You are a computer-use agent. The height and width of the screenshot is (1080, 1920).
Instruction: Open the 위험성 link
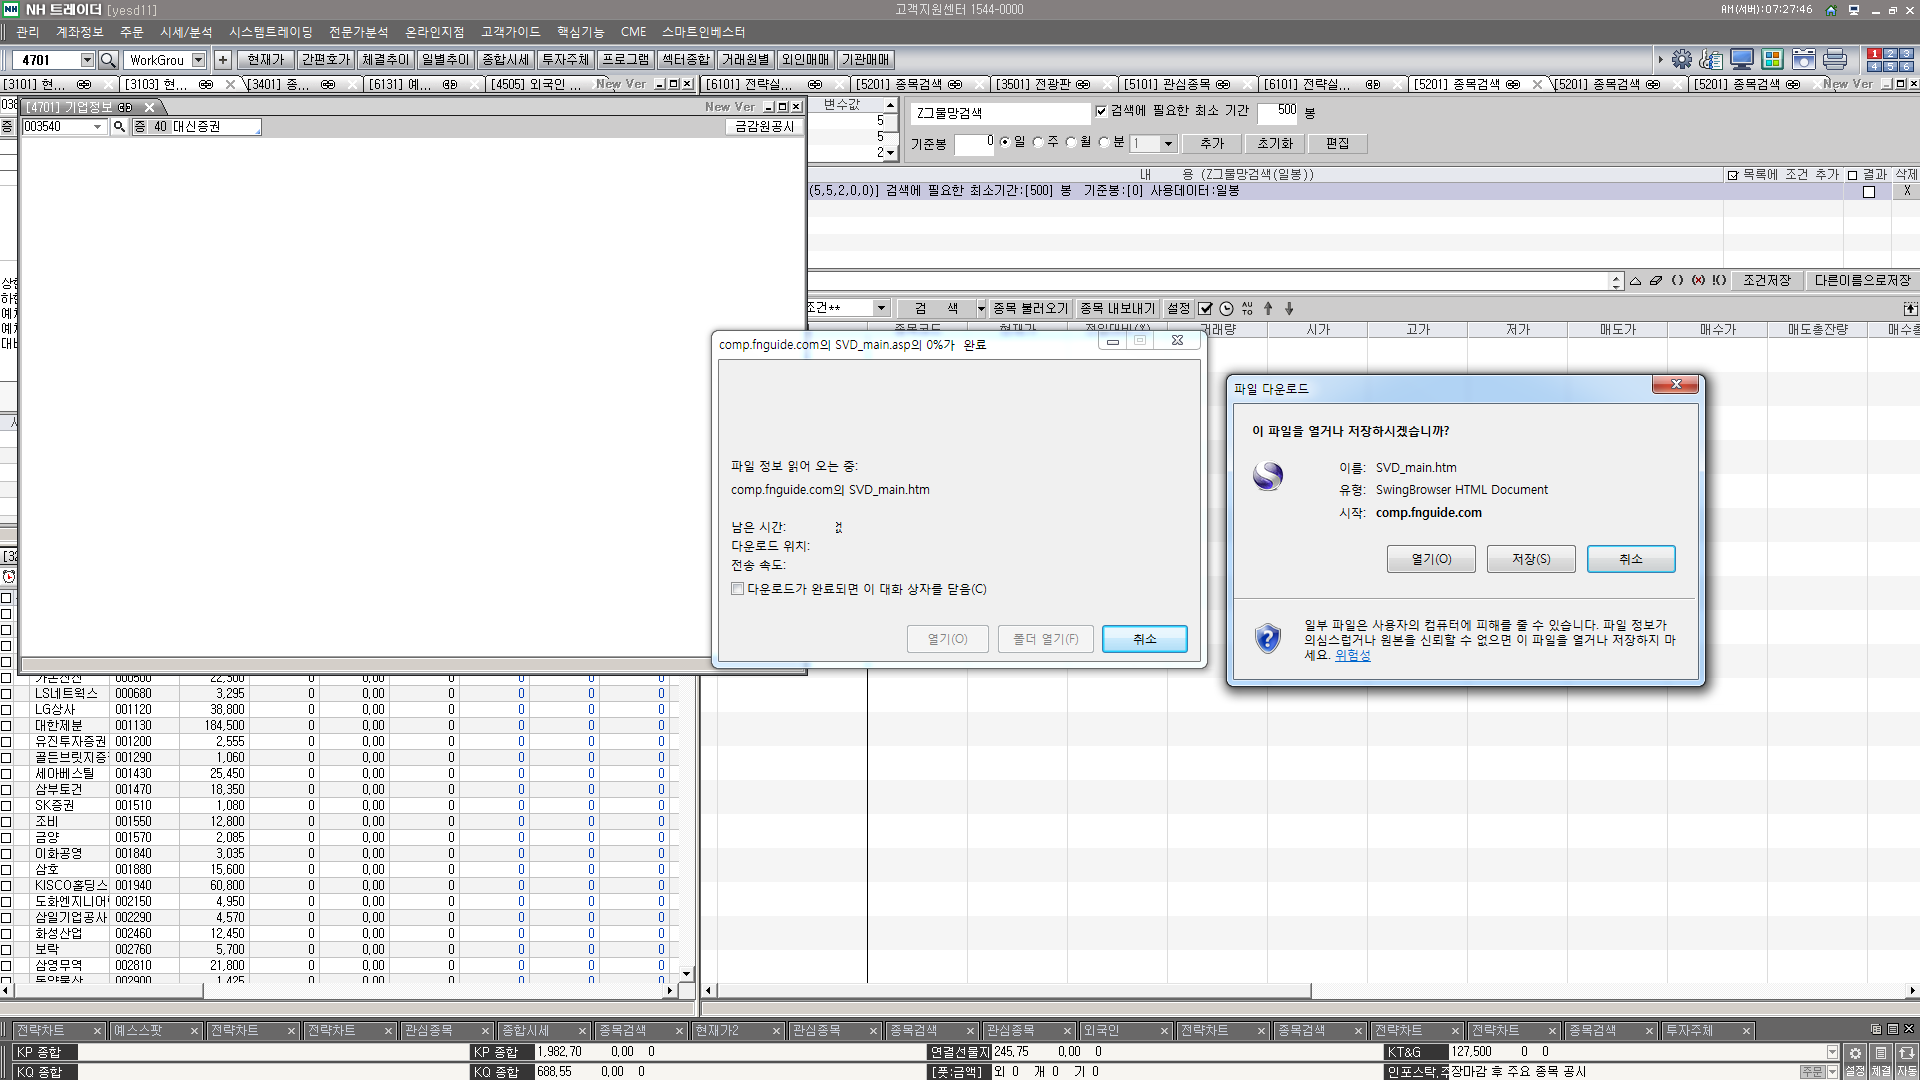1352,656
